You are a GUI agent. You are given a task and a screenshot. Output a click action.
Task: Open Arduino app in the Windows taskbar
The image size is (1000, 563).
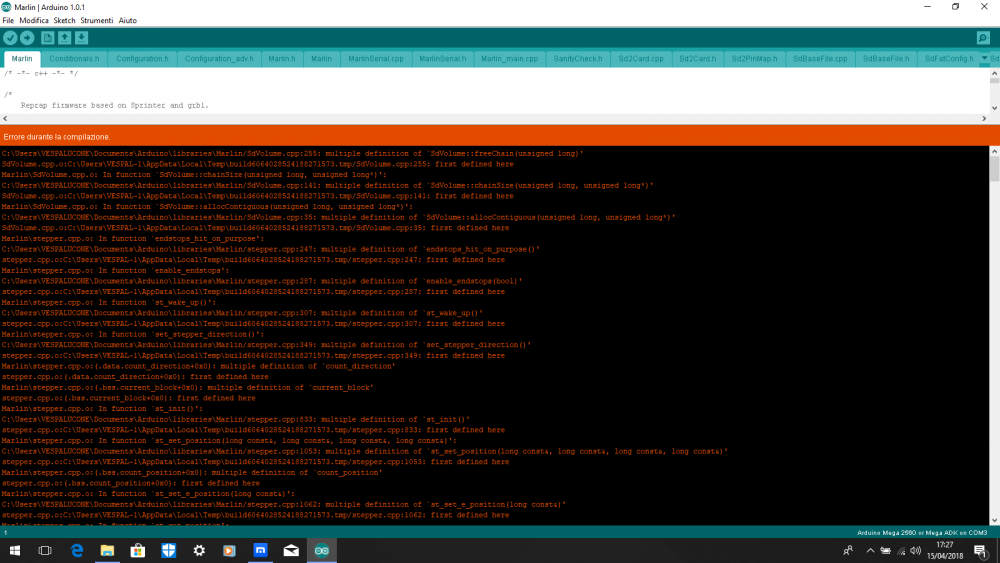tap(321, 550)
